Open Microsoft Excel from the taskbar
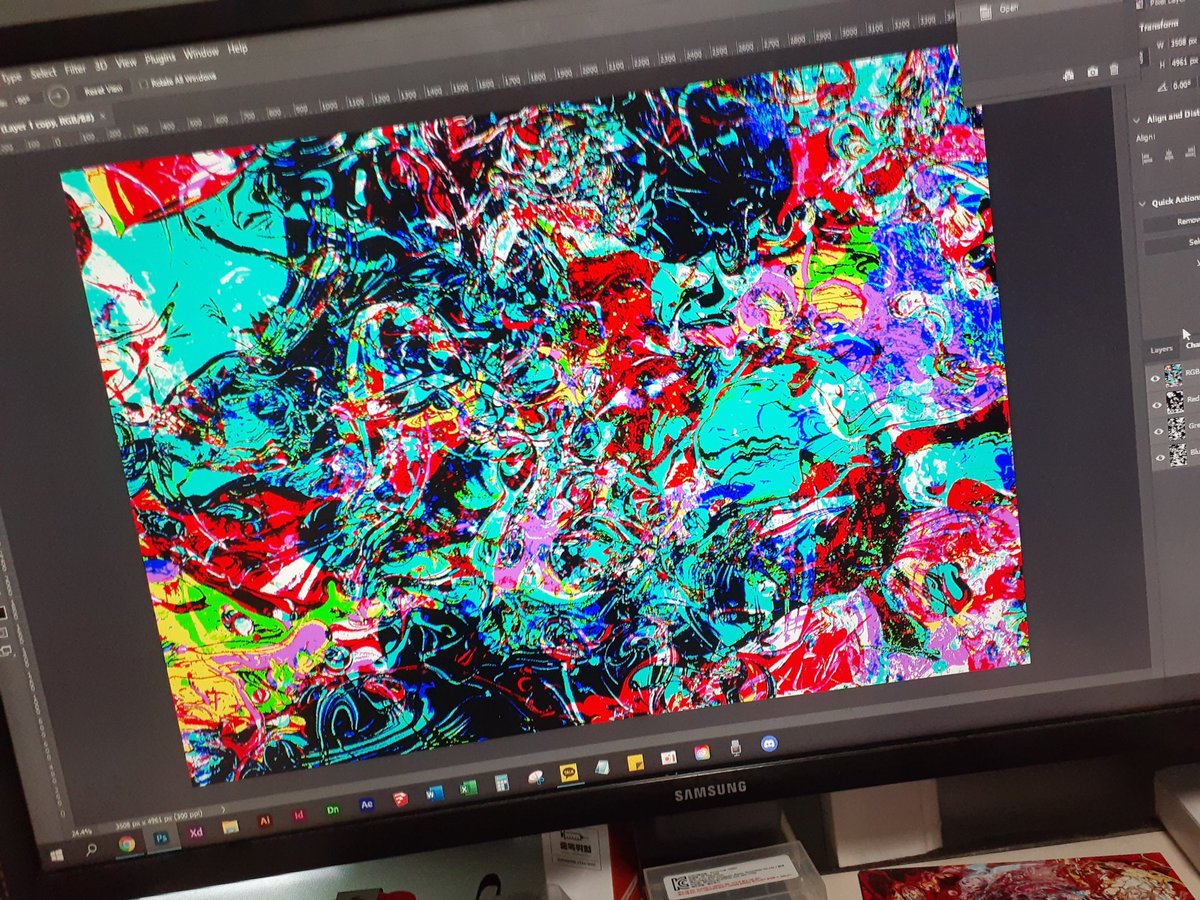The height and width of the screenshot is (900, 1200). click(468, 788)
